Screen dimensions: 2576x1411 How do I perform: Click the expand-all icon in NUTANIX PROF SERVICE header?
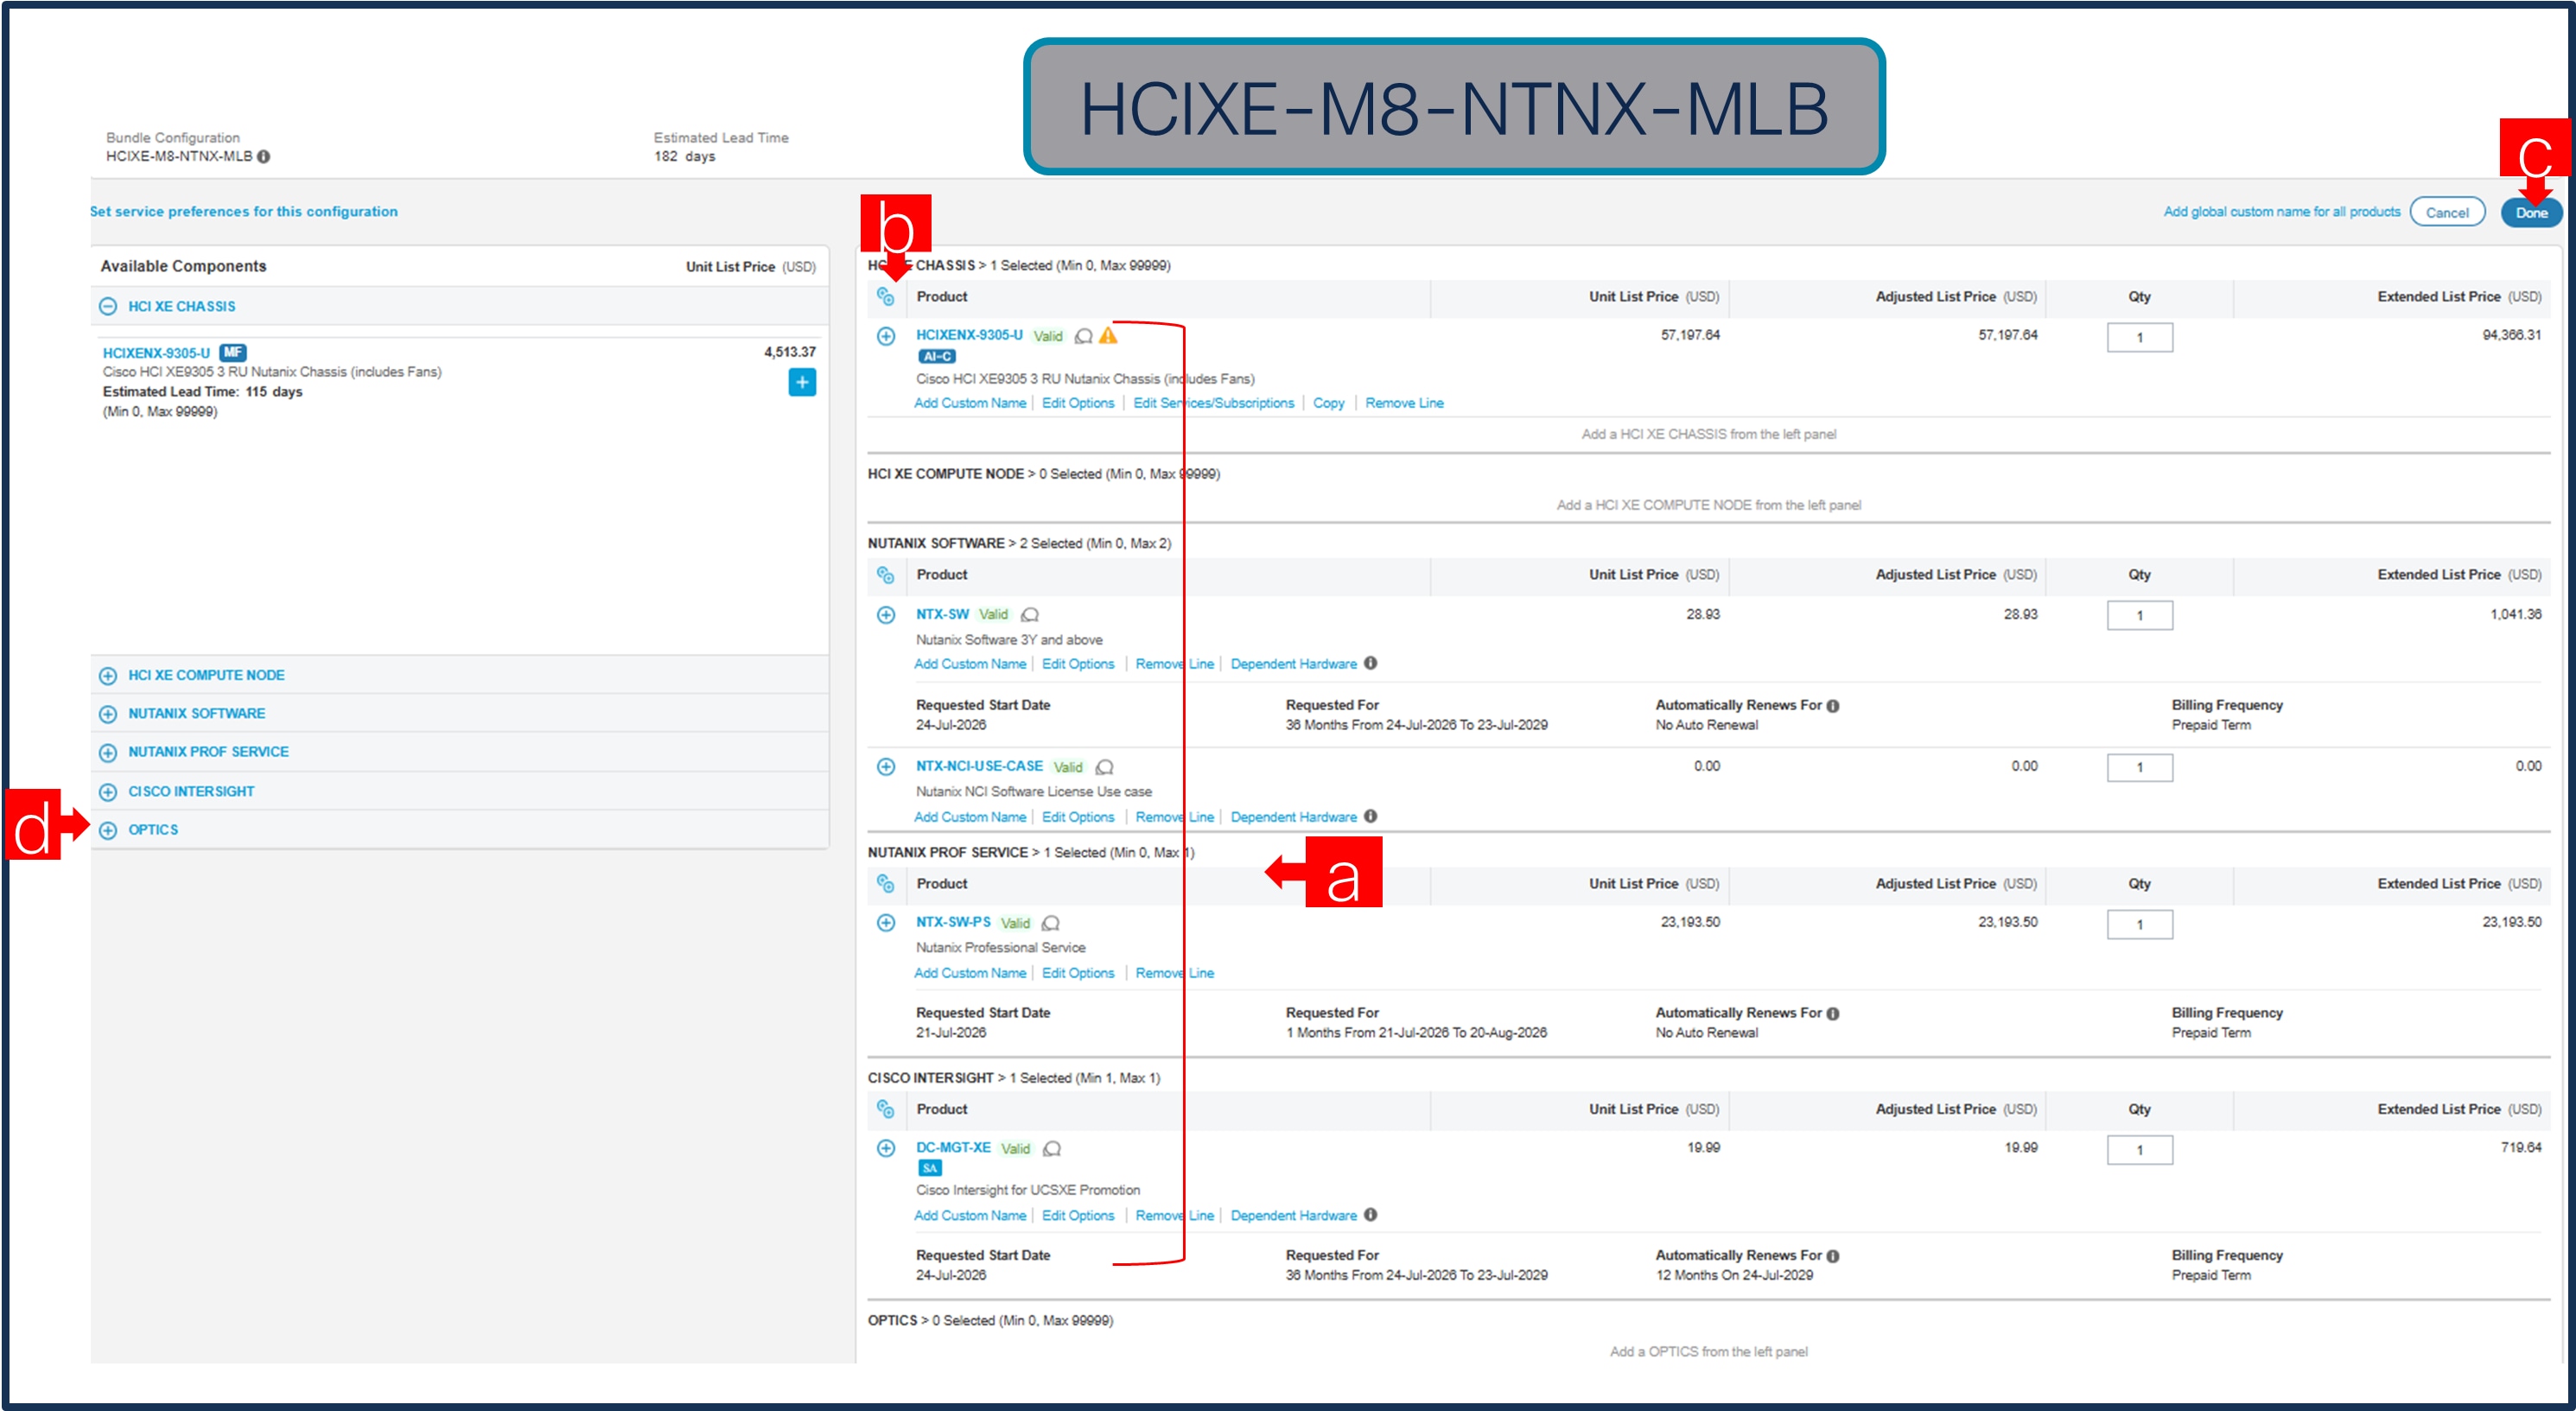(x=885, y=884)
